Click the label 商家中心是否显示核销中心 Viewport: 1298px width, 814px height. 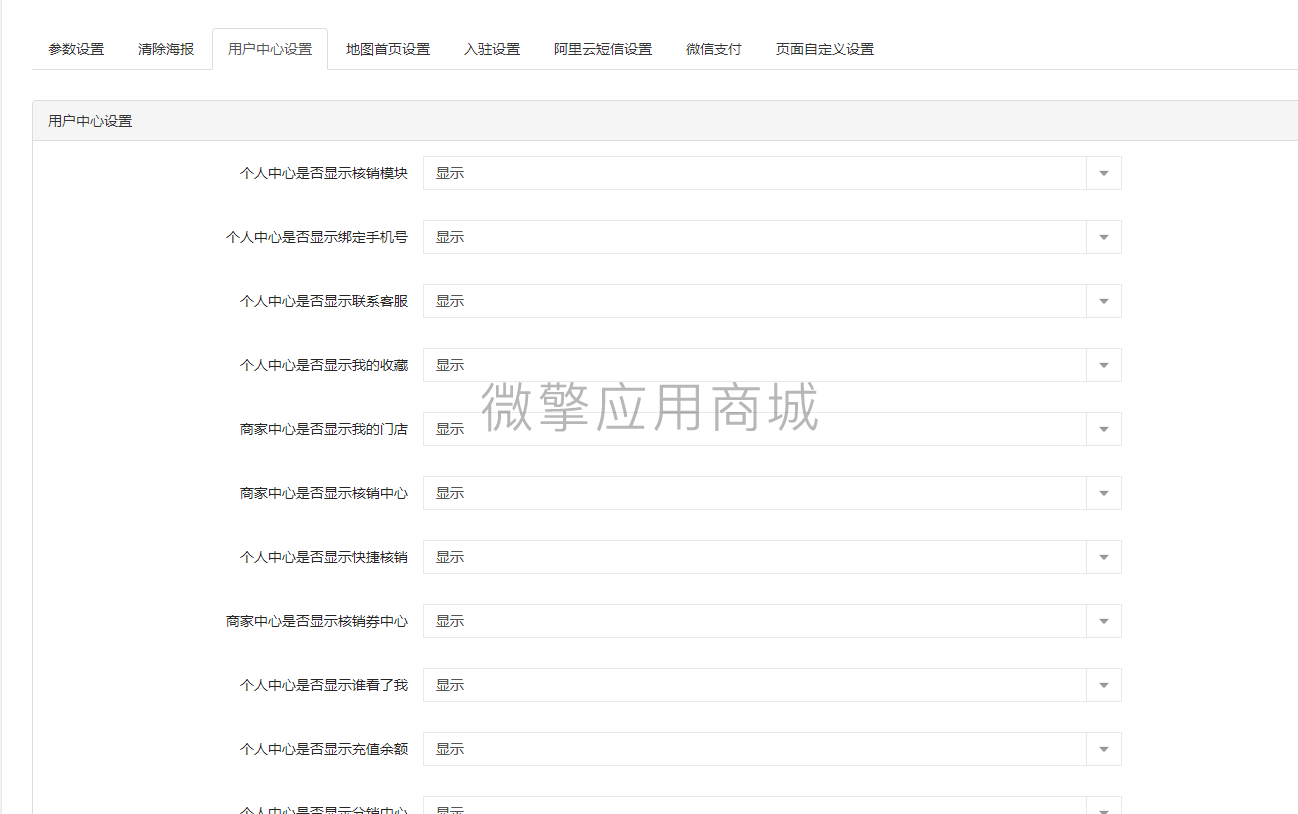pyautogui.click(x=324, y=493)
